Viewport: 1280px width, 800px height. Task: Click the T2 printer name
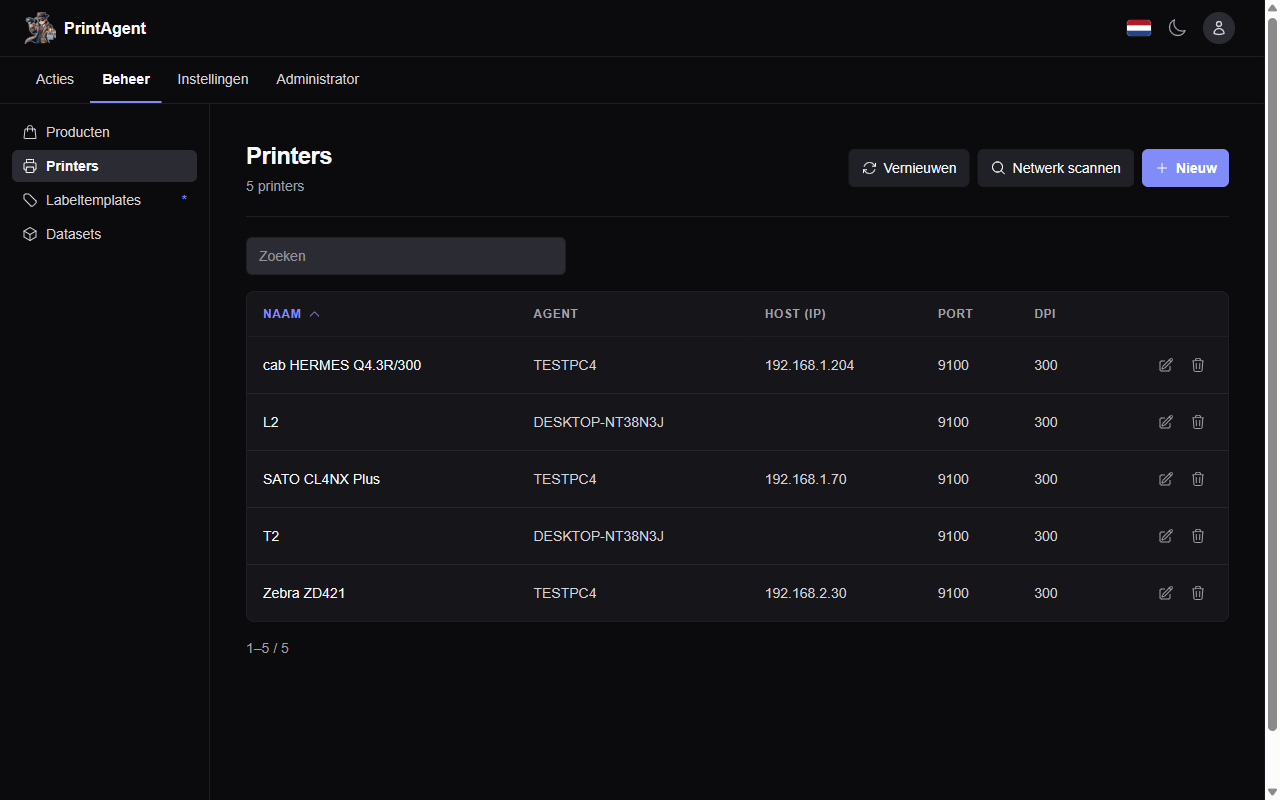(x=271, y=536)
